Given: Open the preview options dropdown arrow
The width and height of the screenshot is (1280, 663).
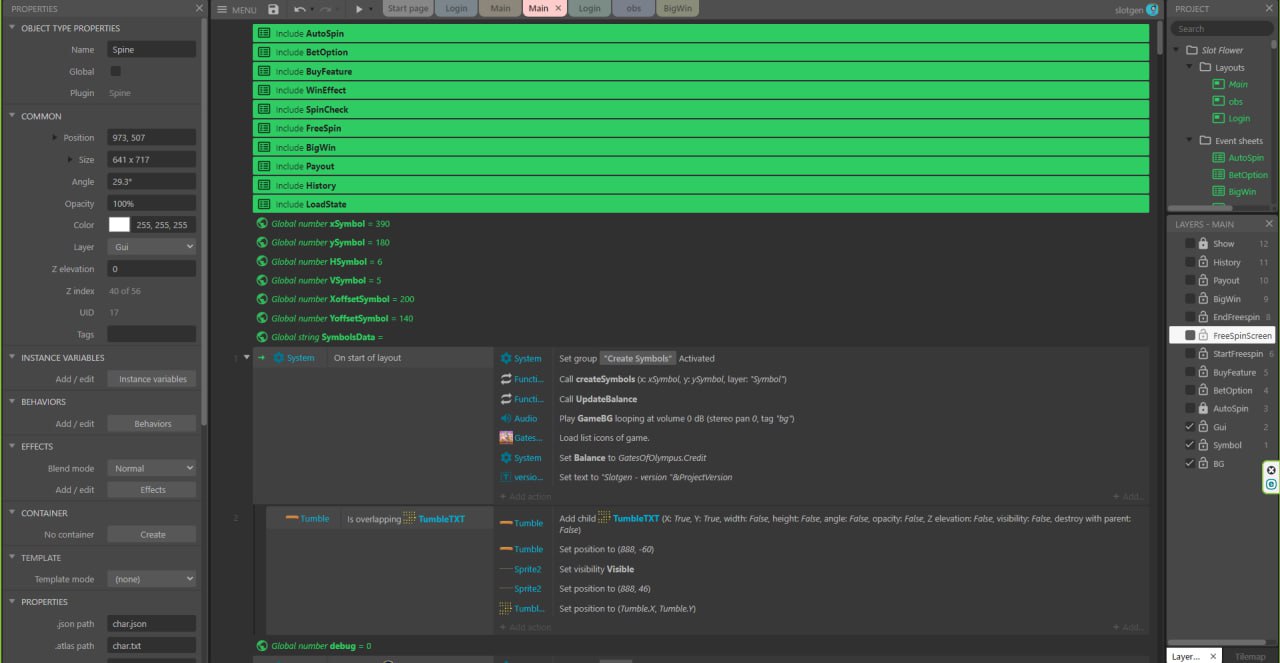Looking at the screenshot, I should click(371, 9).
